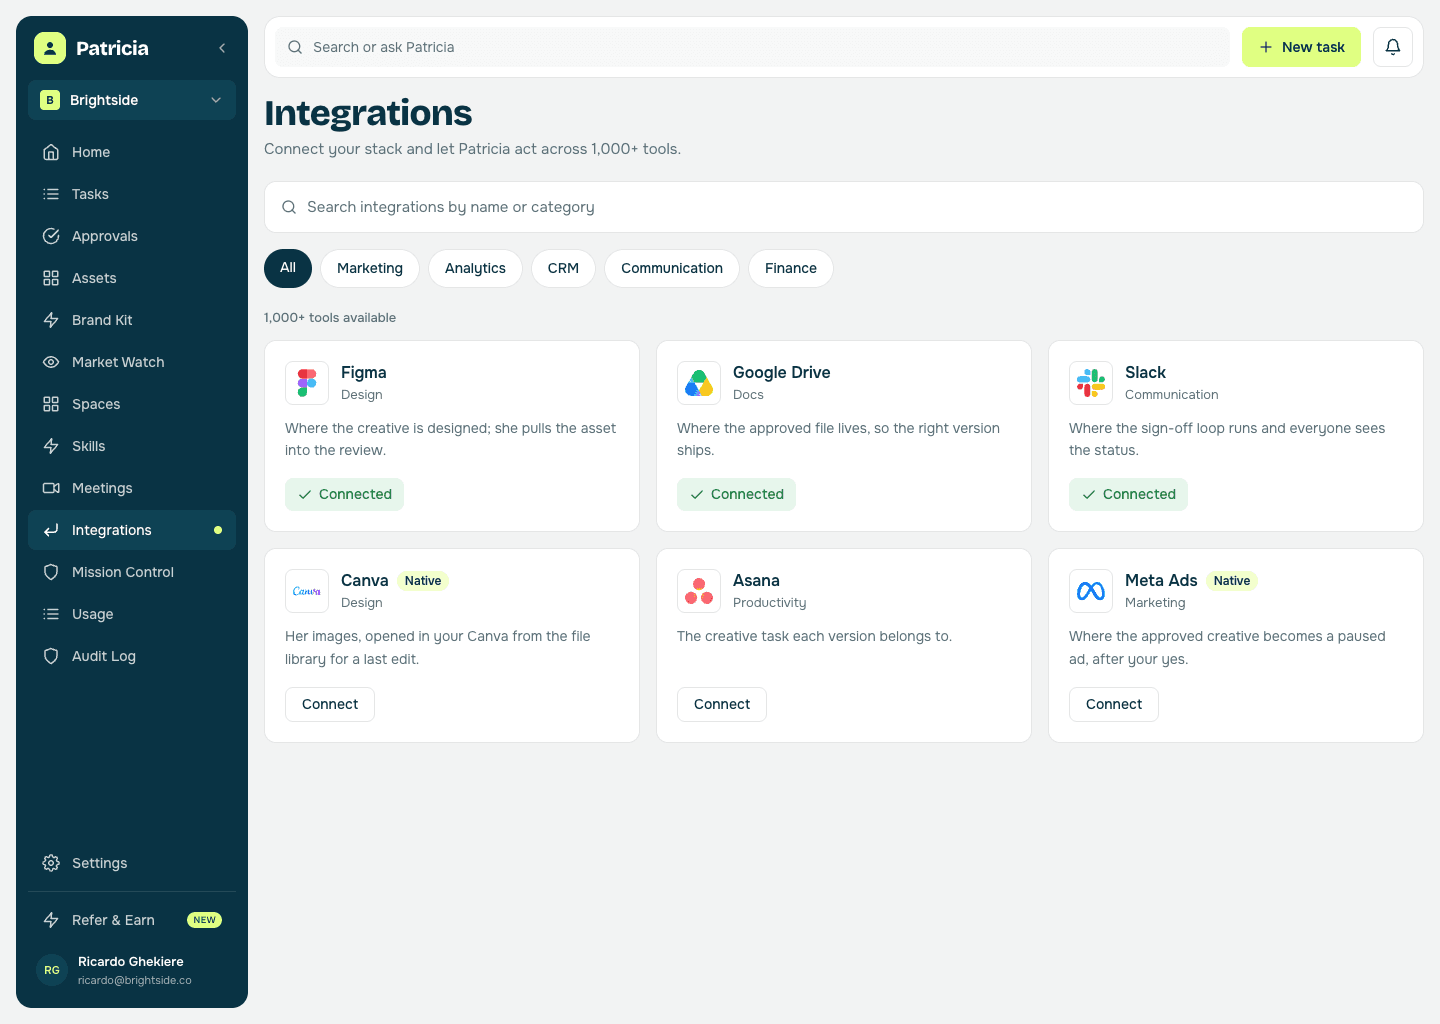Image resolution: width=1440 pixels, height=1024 pixels.
Task: Click the Asana logo icon
Action: click(699, 591)
